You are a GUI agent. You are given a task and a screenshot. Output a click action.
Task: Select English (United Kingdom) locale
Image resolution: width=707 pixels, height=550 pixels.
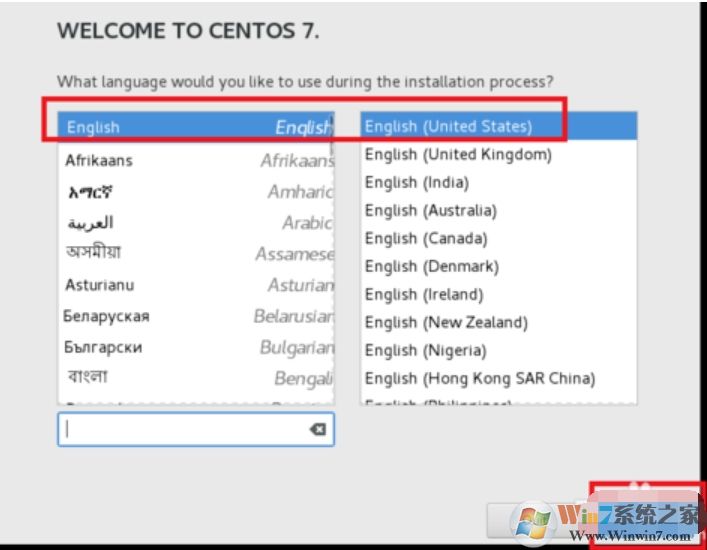(498, 154)
